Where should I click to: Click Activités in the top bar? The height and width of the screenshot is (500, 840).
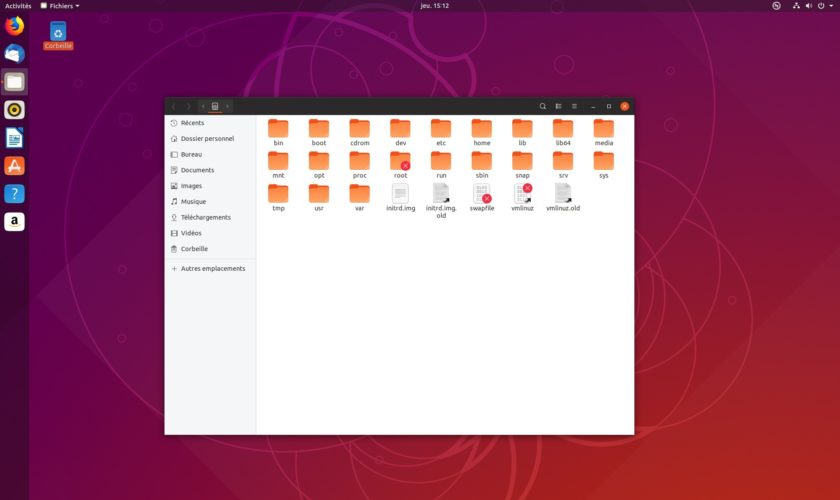pos(18,6)
